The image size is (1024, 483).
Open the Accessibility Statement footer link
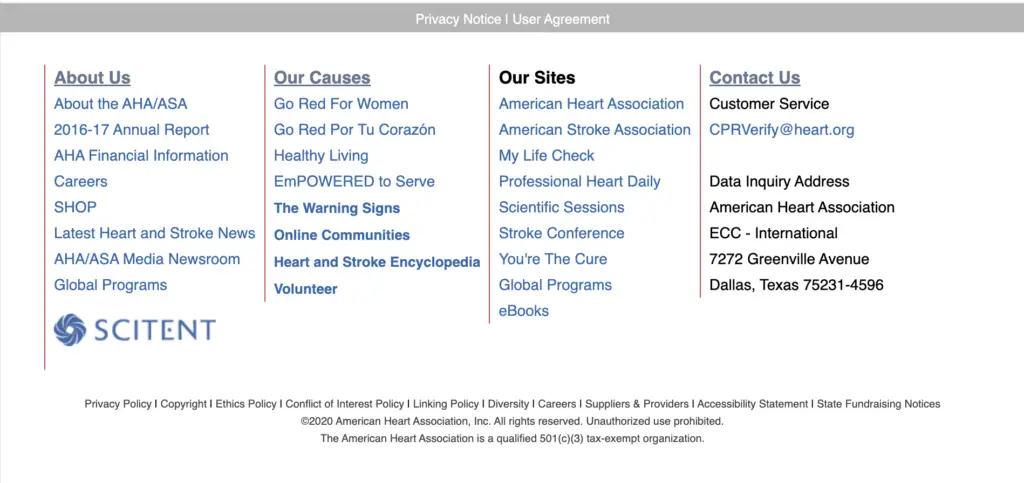tap(752, 404)
